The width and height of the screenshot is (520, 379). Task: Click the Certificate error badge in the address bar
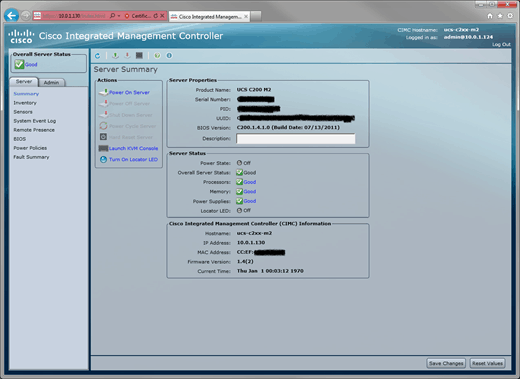pyautogui.click(x=138, y=16)
